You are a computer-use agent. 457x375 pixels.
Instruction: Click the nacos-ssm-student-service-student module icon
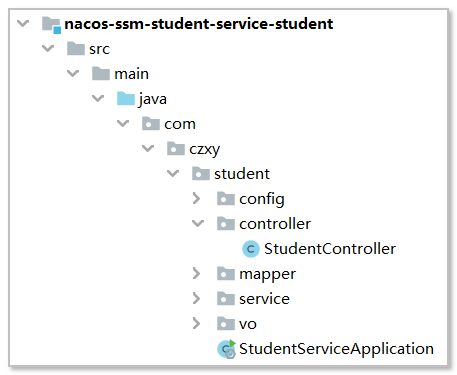point(51,25)
